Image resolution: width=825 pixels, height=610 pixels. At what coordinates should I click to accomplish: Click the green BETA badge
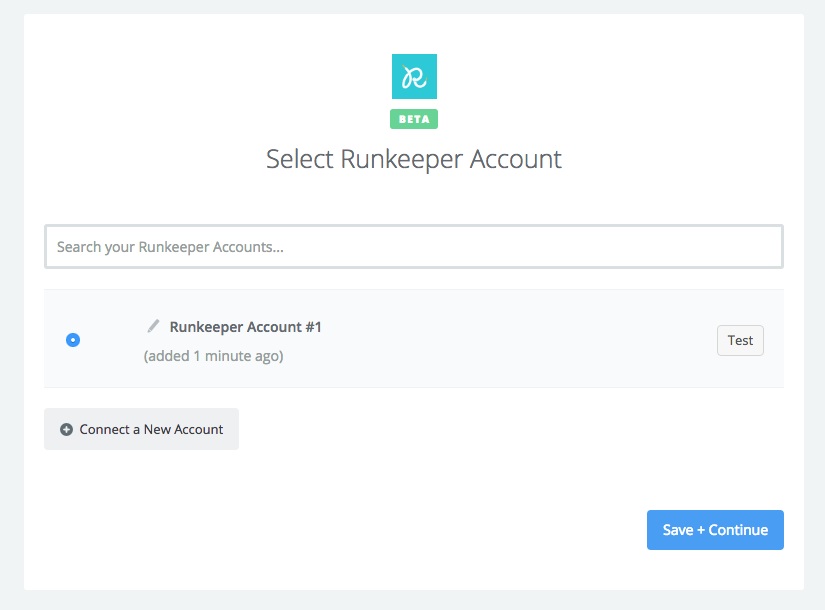(x=414, y=119)
